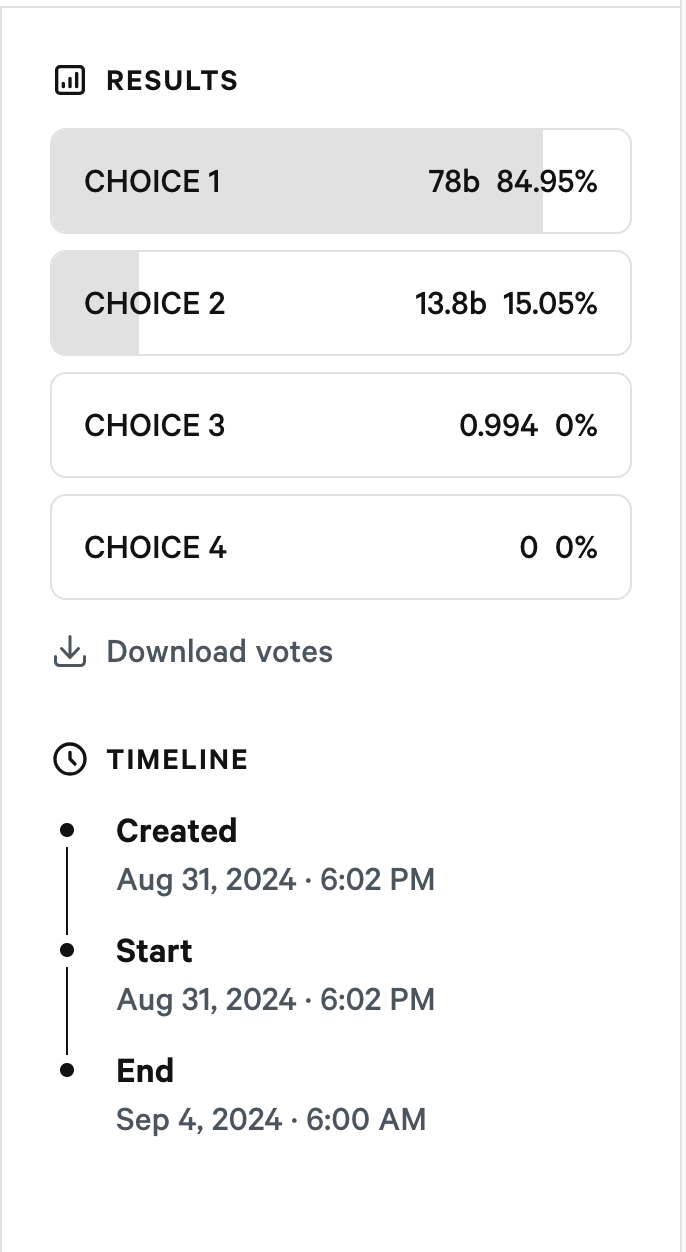This screenshot has height=1252, width=686.
Task: Click the download arrow icon
Action: point(69,652)
